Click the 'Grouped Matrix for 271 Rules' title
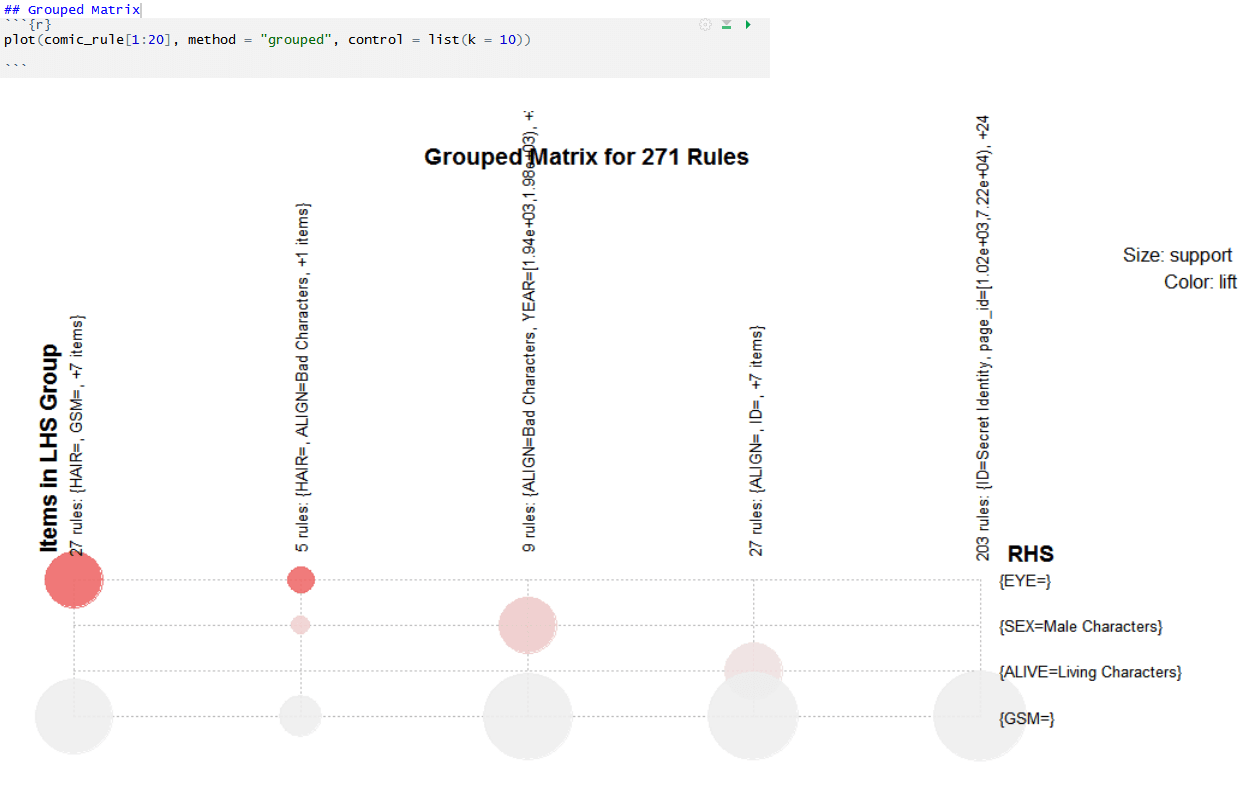This screenshot has height=789, width=1245. click(x=586, y=157)
